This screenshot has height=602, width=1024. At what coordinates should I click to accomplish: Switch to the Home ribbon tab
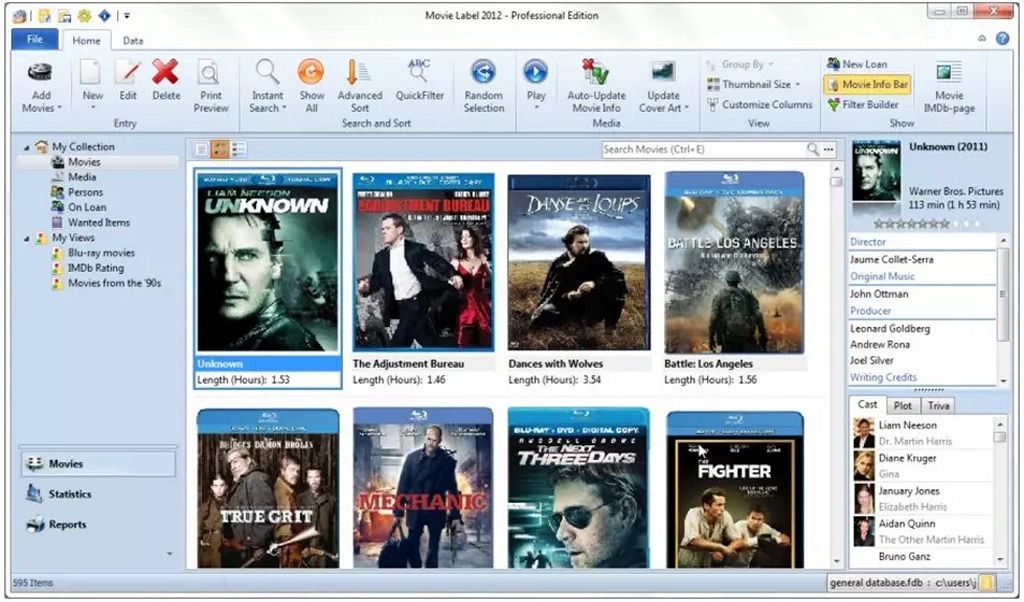click(86, 40)
